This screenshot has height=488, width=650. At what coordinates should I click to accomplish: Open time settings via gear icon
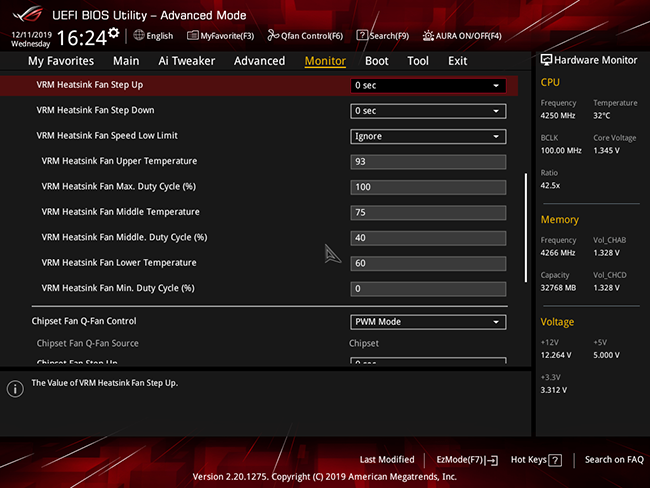coord(114,33)
